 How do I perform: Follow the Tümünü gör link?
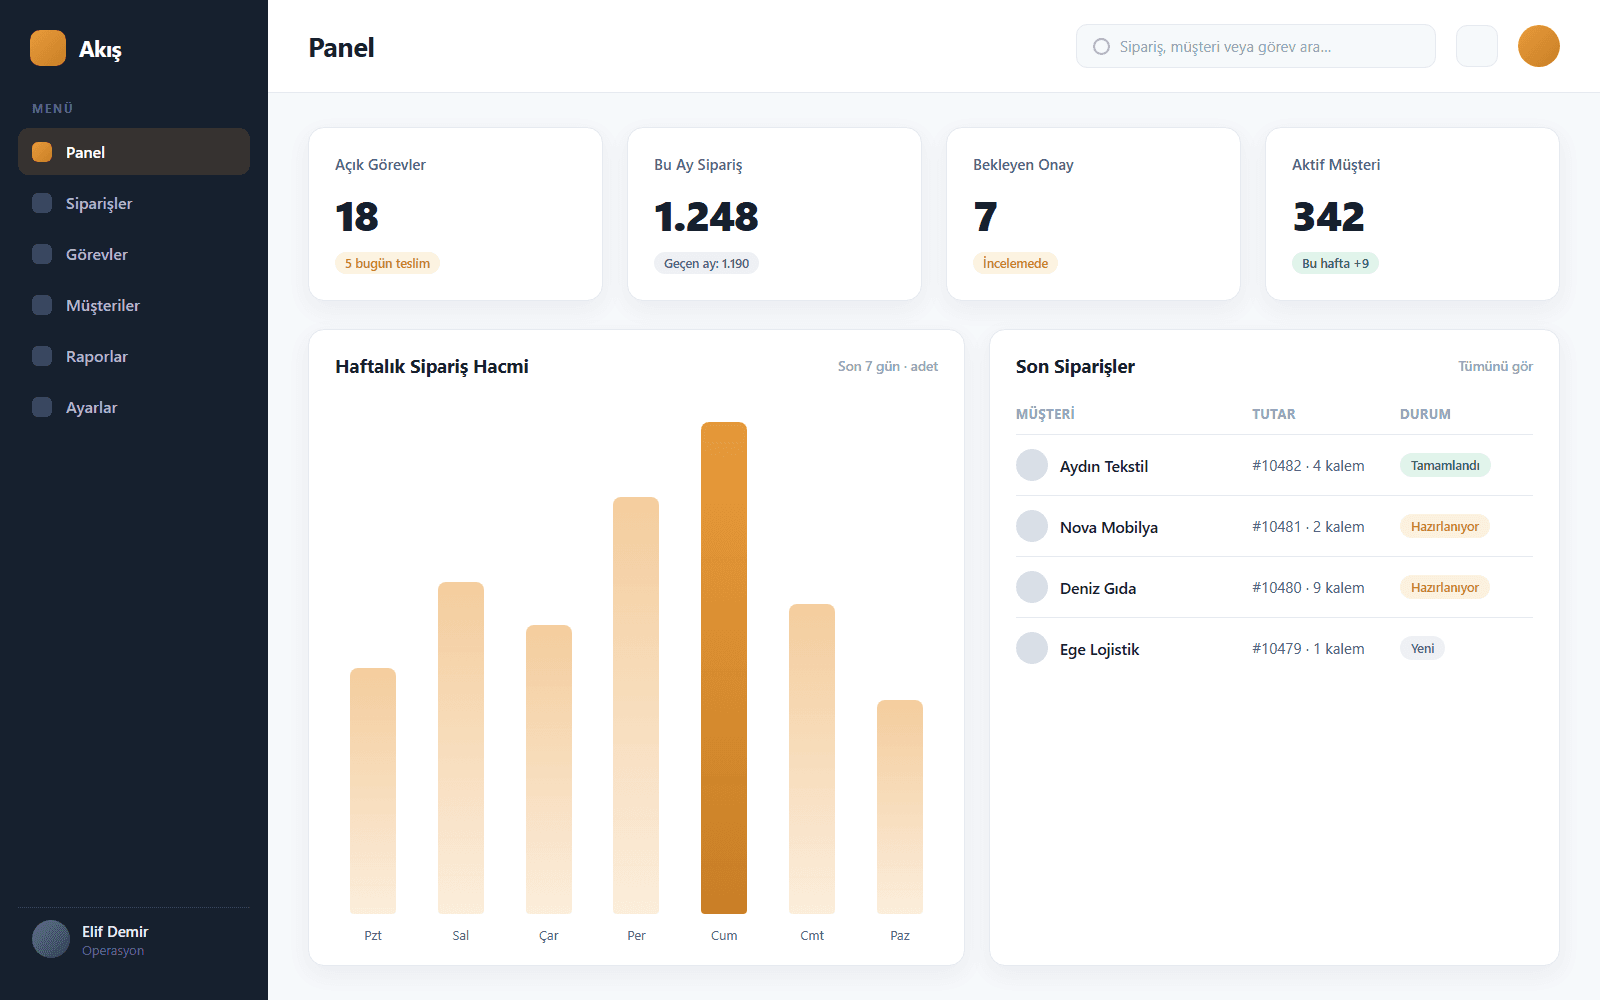click(1495, 367)
